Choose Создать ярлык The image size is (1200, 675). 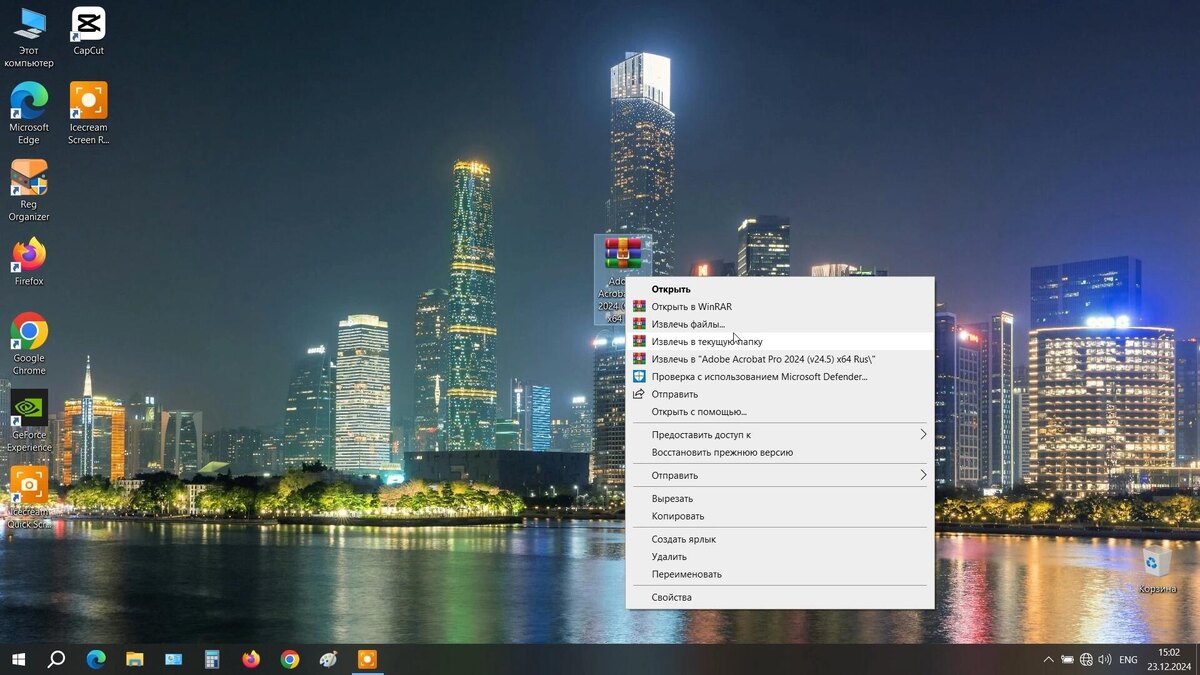click(x=780, y=539)
